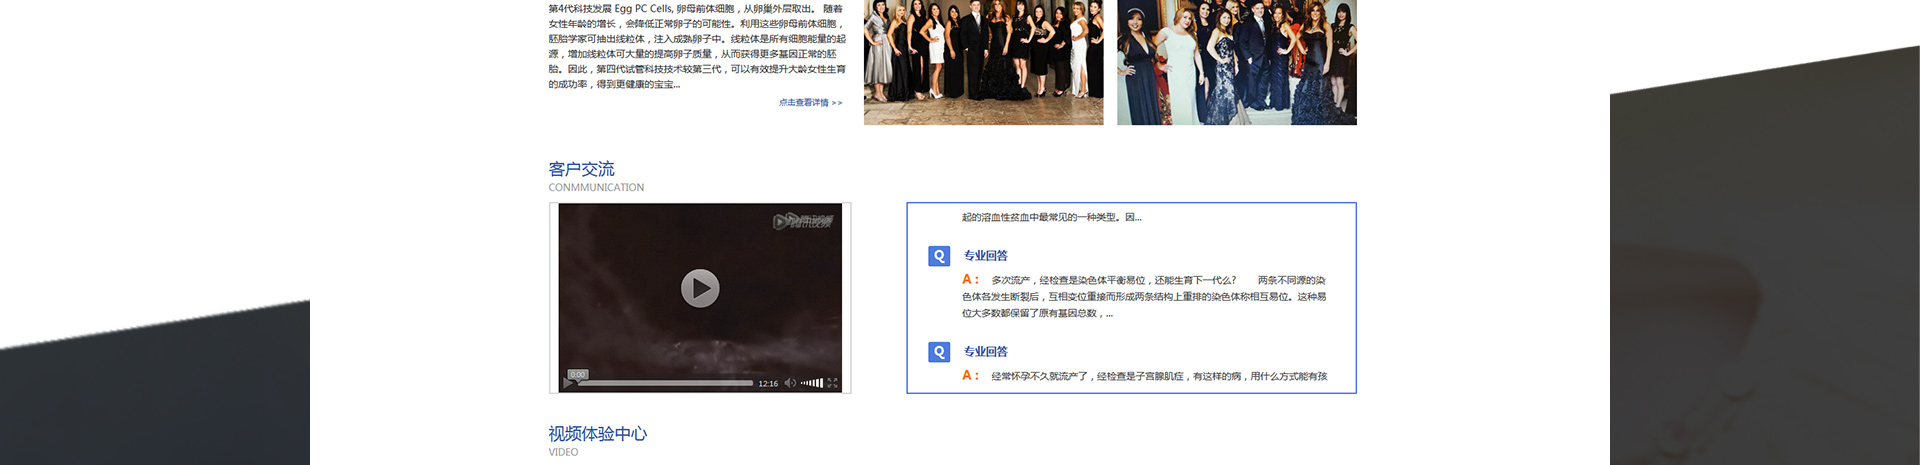This screenshot has height=465, width=1920.
Task: Click the Q icon above the 经常怀孕 answer
Action: 939,352
